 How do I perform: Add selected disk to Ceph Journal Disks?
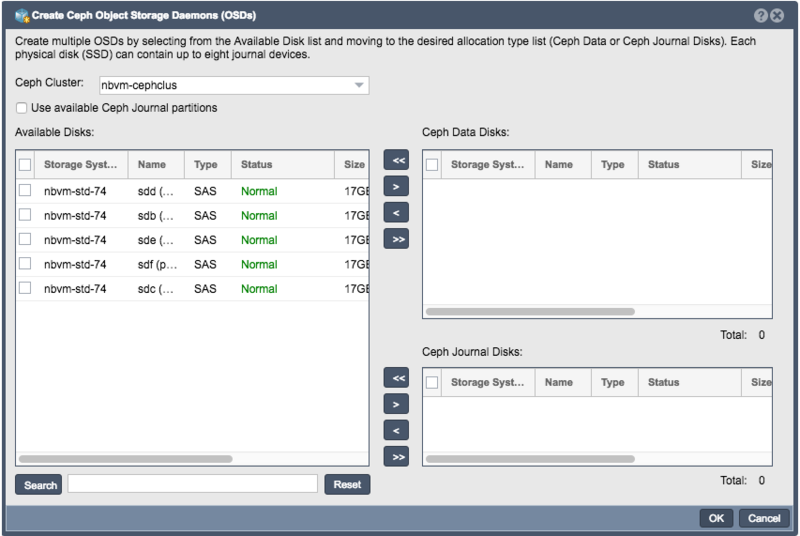396,404
